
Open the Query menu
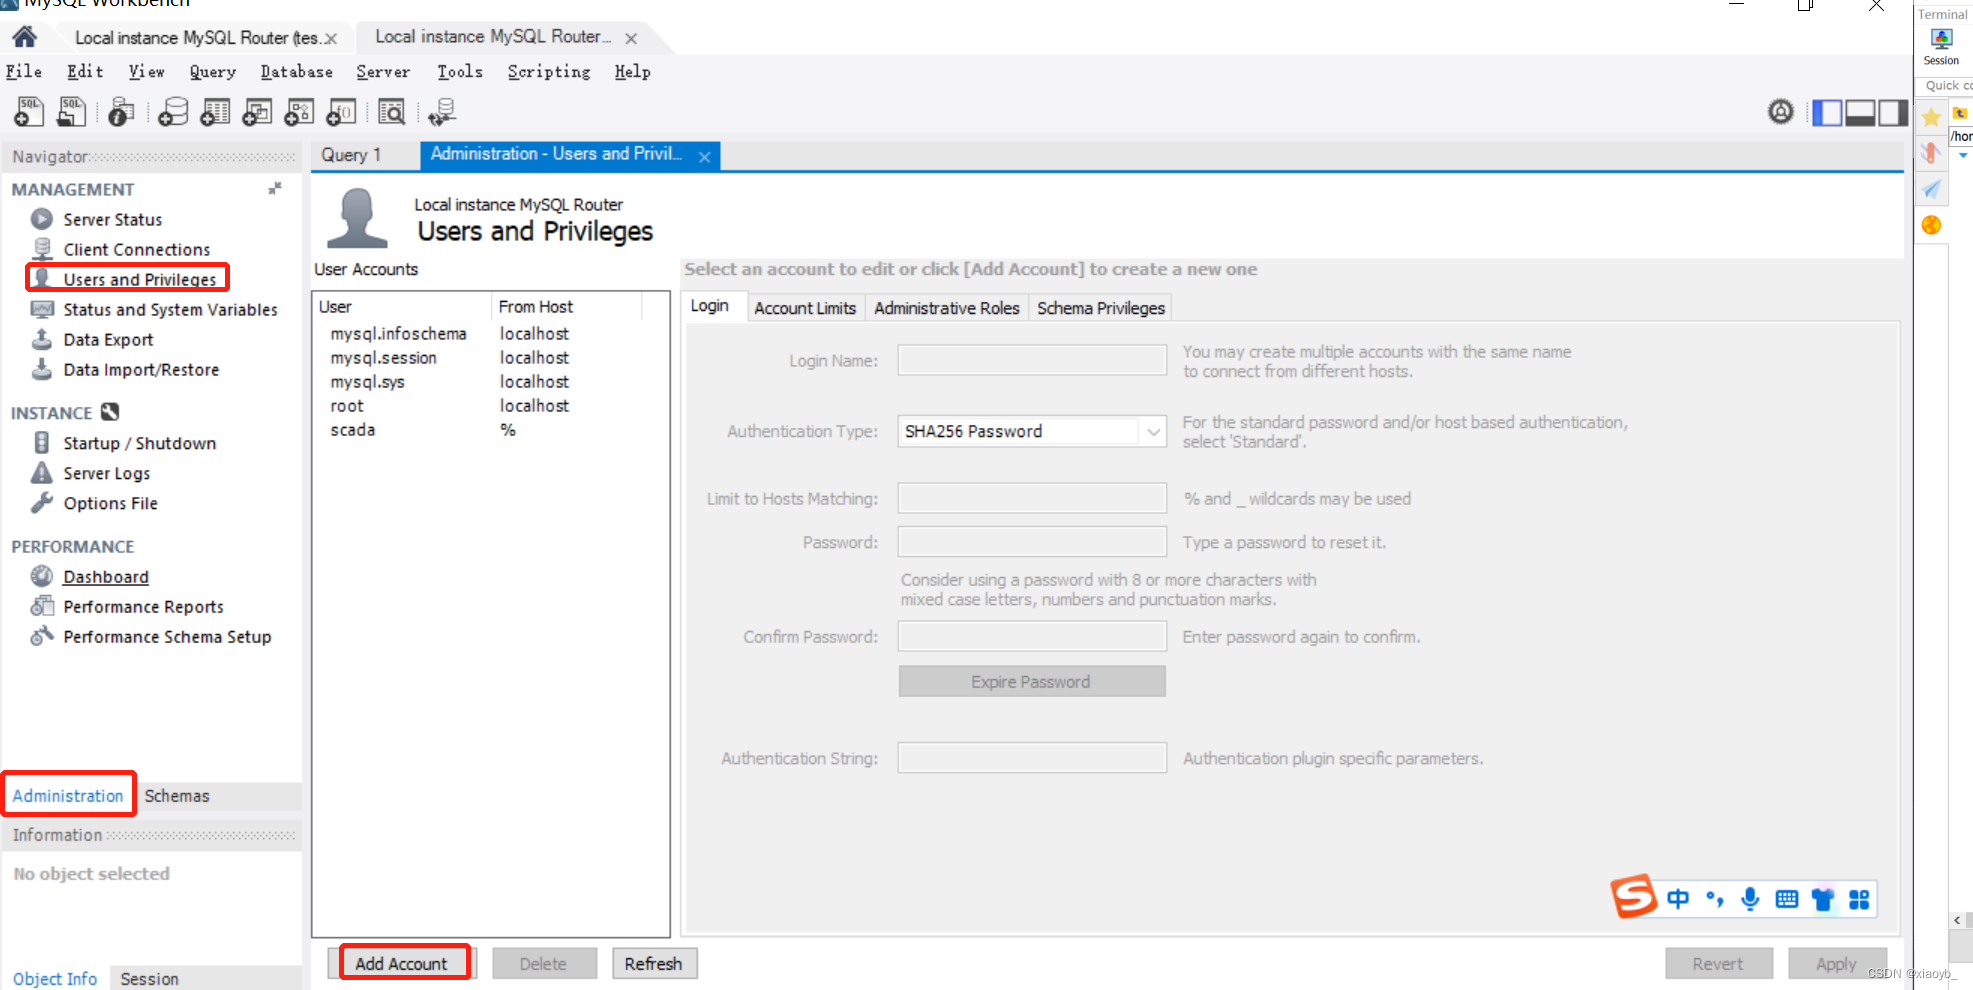(213, 71)
